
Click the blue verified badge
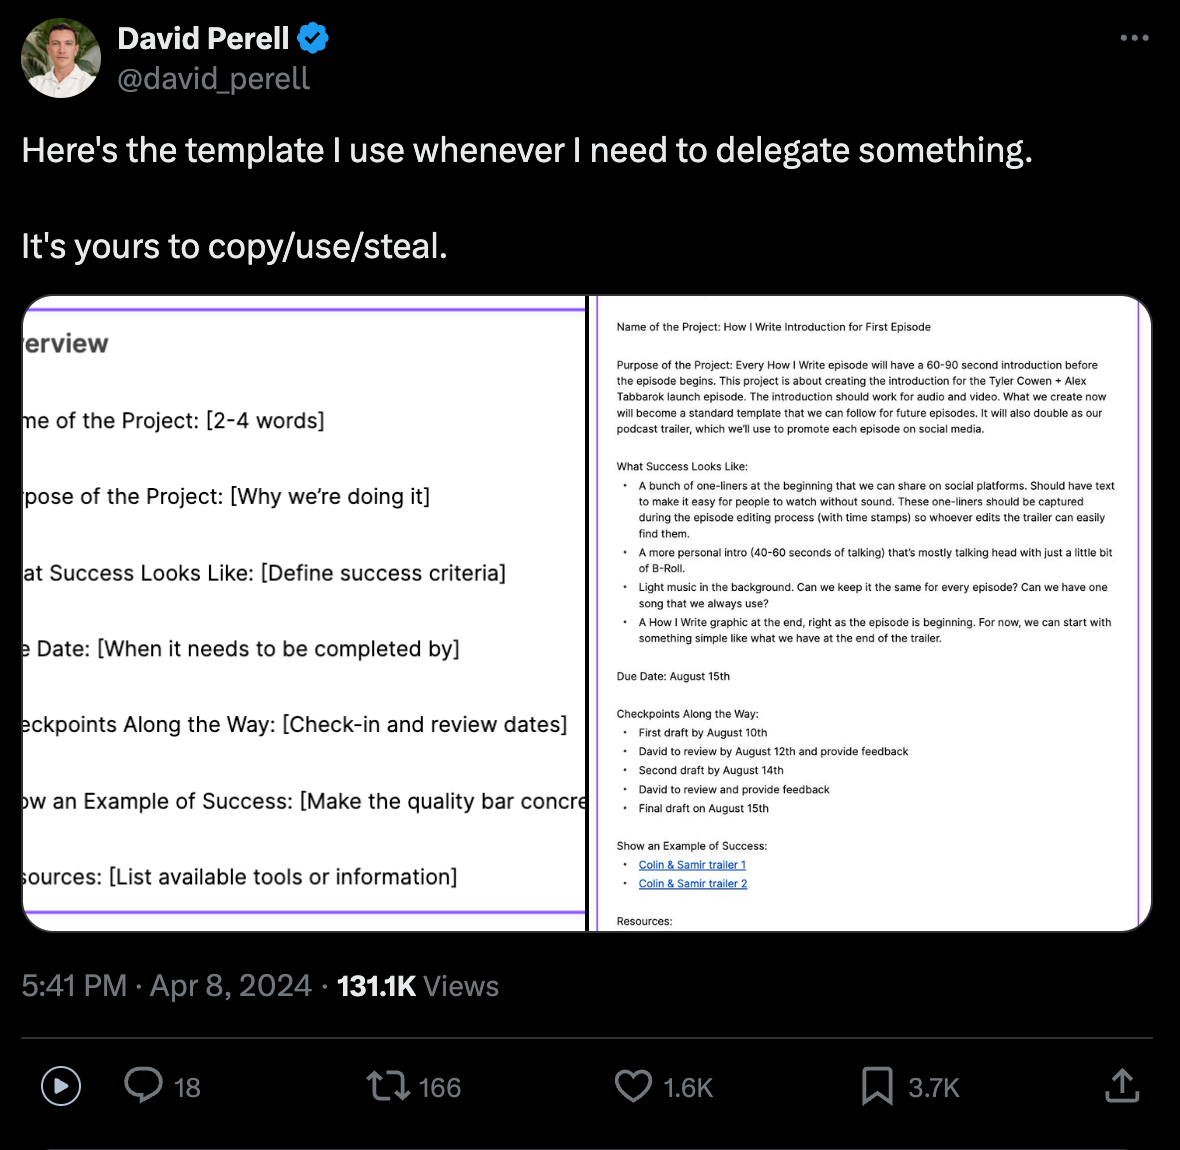click(x=313, y=39)
